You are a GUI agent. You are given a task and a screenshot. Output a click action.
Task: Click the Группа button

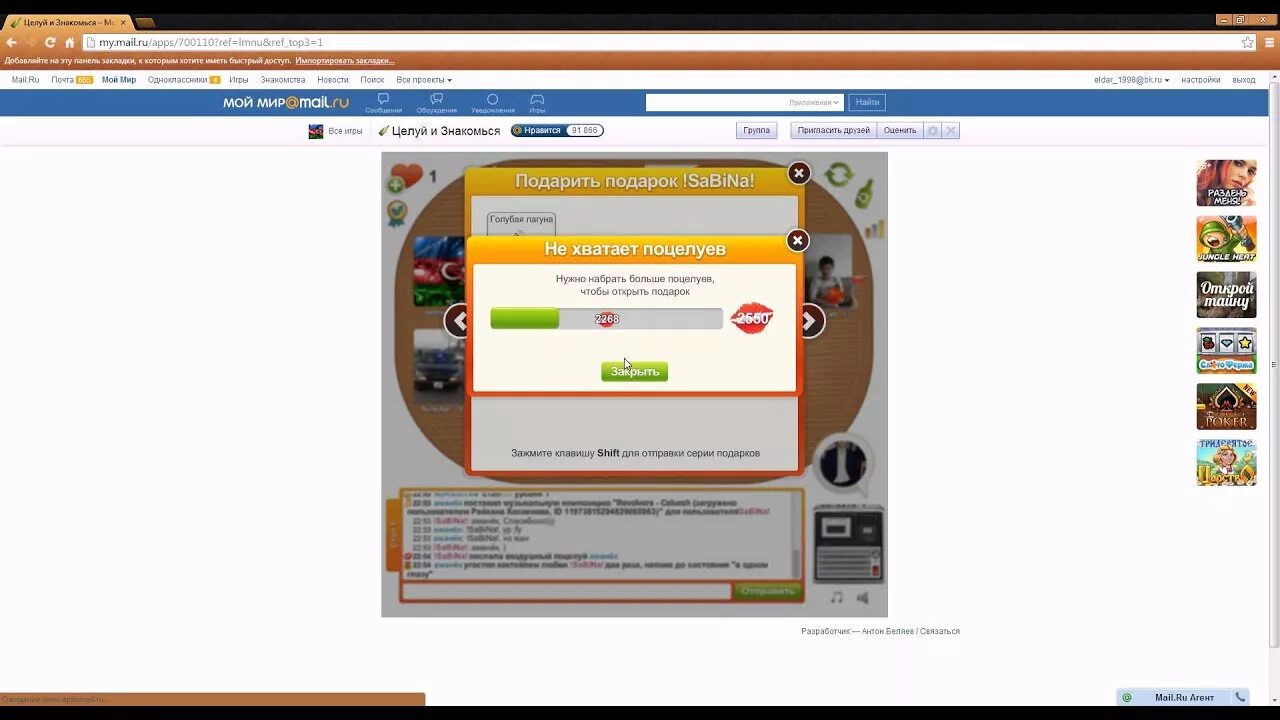pos(757,130)
